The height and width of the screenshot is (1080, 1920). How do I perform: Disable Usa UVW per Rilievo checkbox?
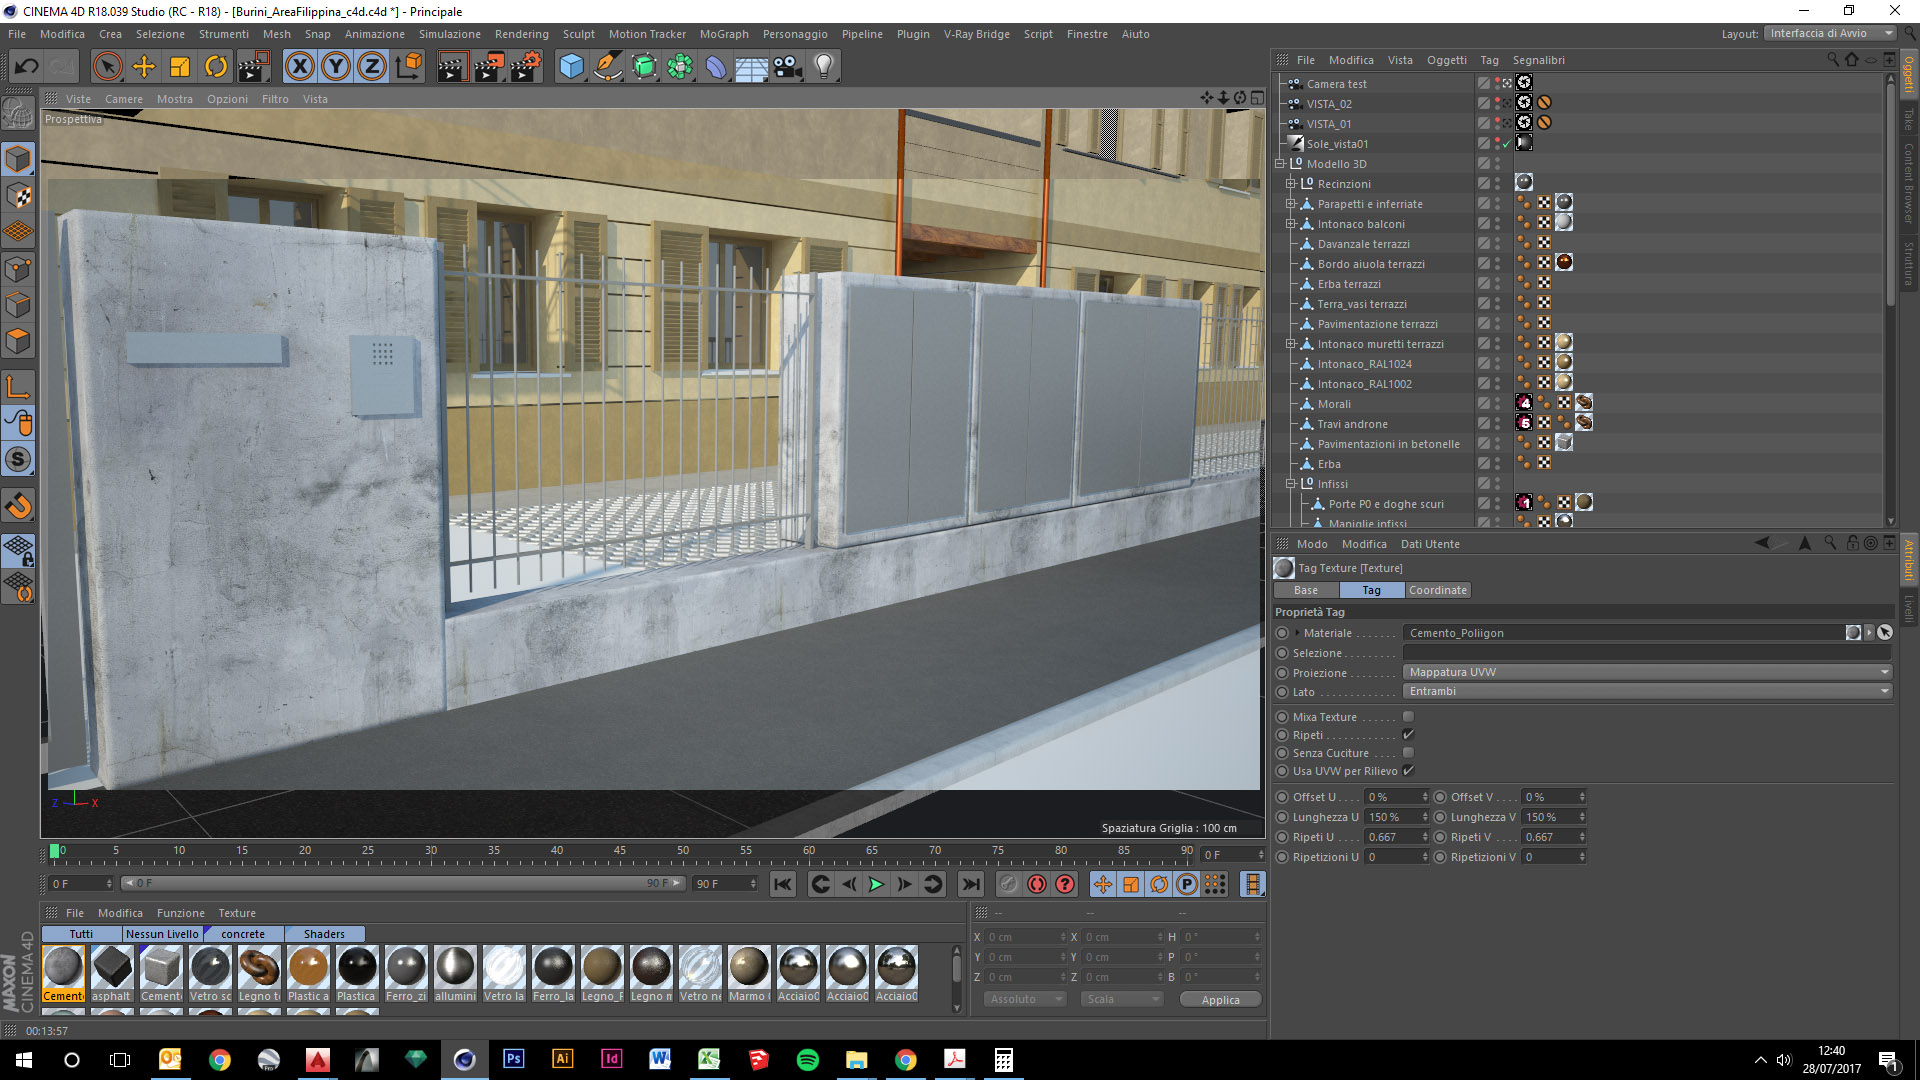(1408, 771)
